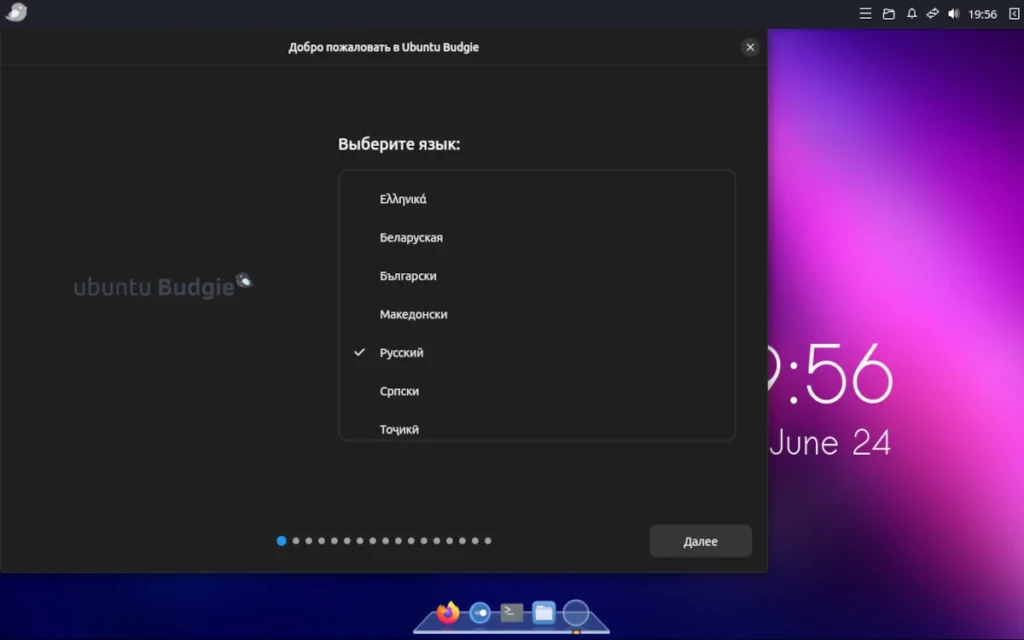Viewport: 1024px width, 640px height.
Task: Select the checked Русский language row
Action: tap(537, 353)
